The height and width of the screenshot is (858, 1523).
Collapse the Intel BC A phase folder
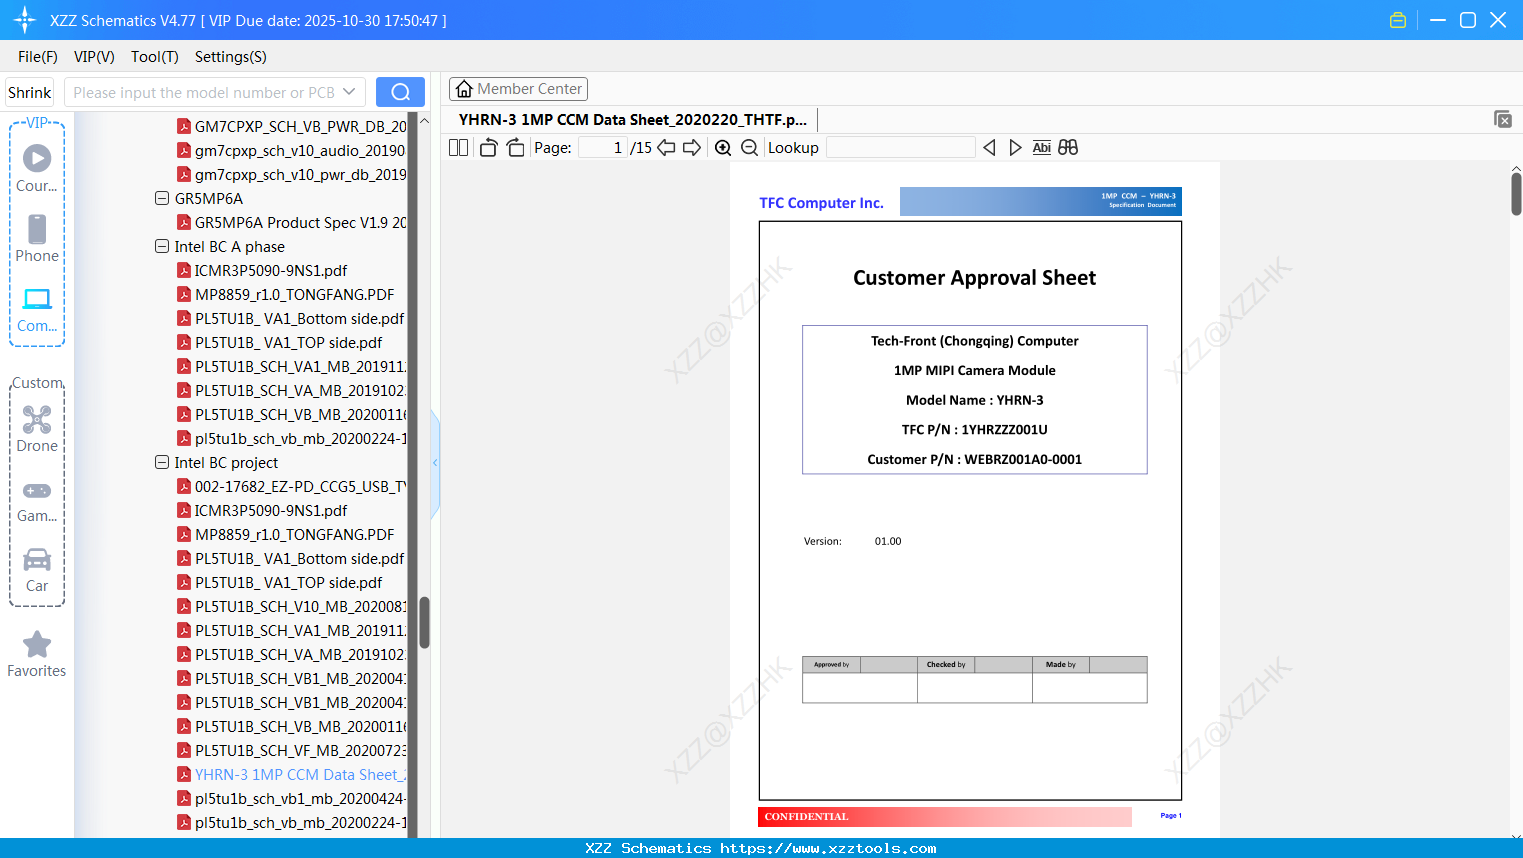[162, 246]
